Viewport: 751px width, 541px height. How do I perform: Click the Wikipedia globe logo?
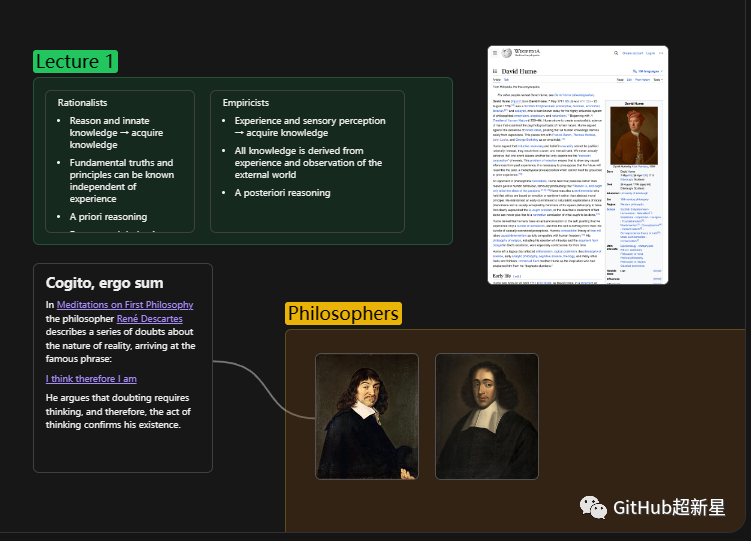507,53
